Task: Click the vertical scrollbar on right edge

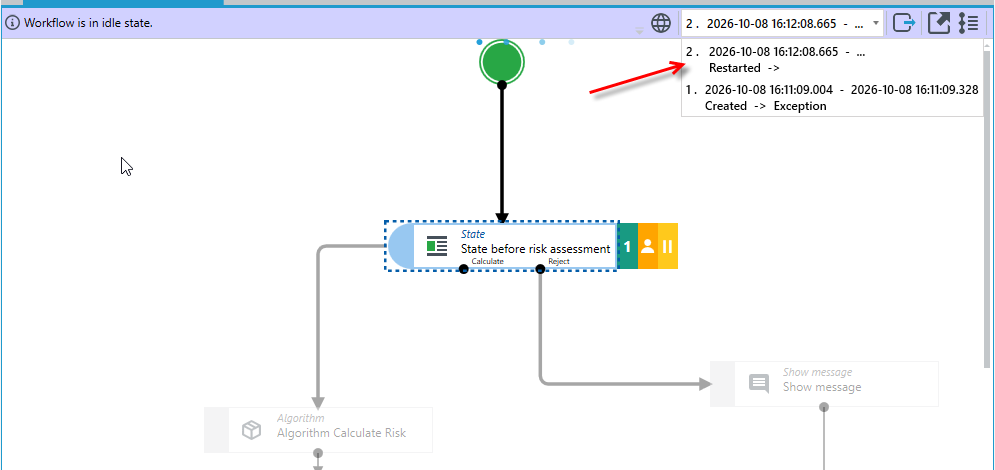Action: point(989,209)
